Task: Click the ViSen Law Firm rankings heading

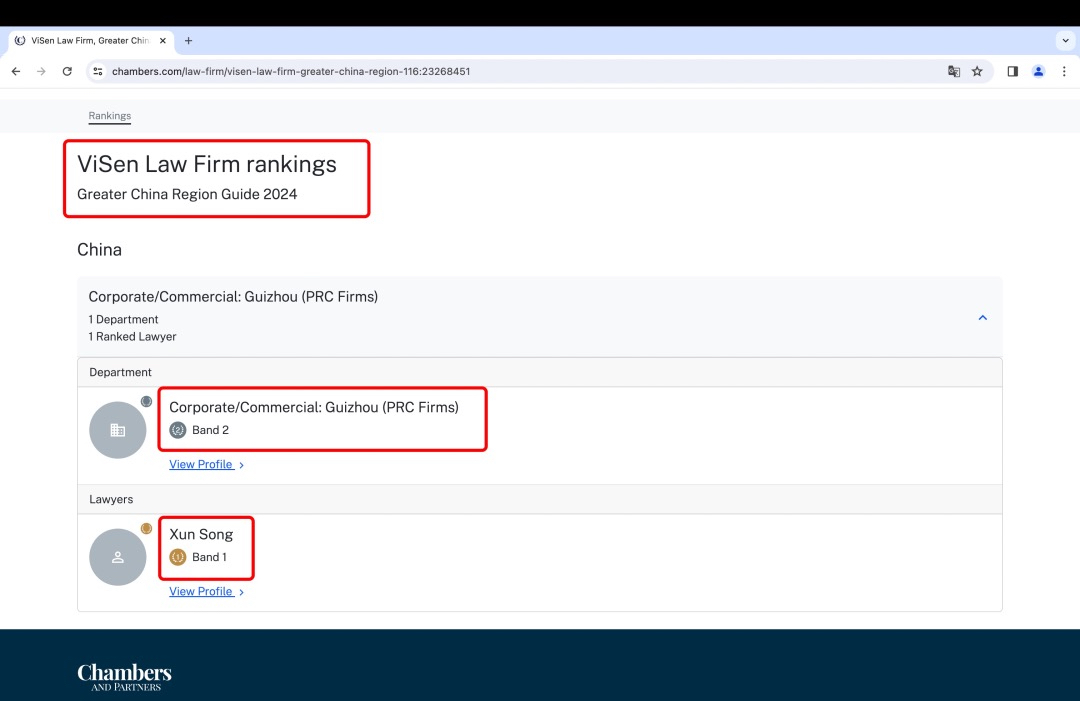Action: (207, 164)
